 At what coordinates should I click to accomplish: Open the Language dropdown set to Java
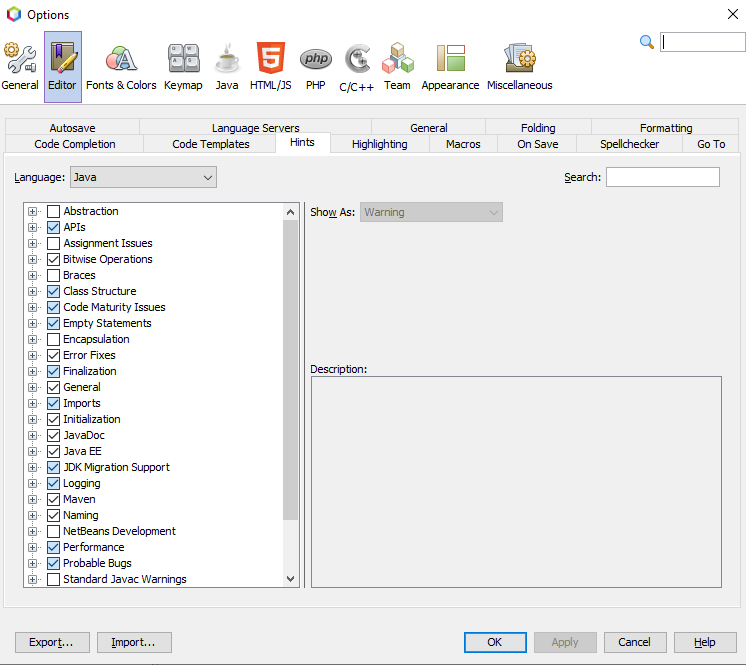point(143,177)
